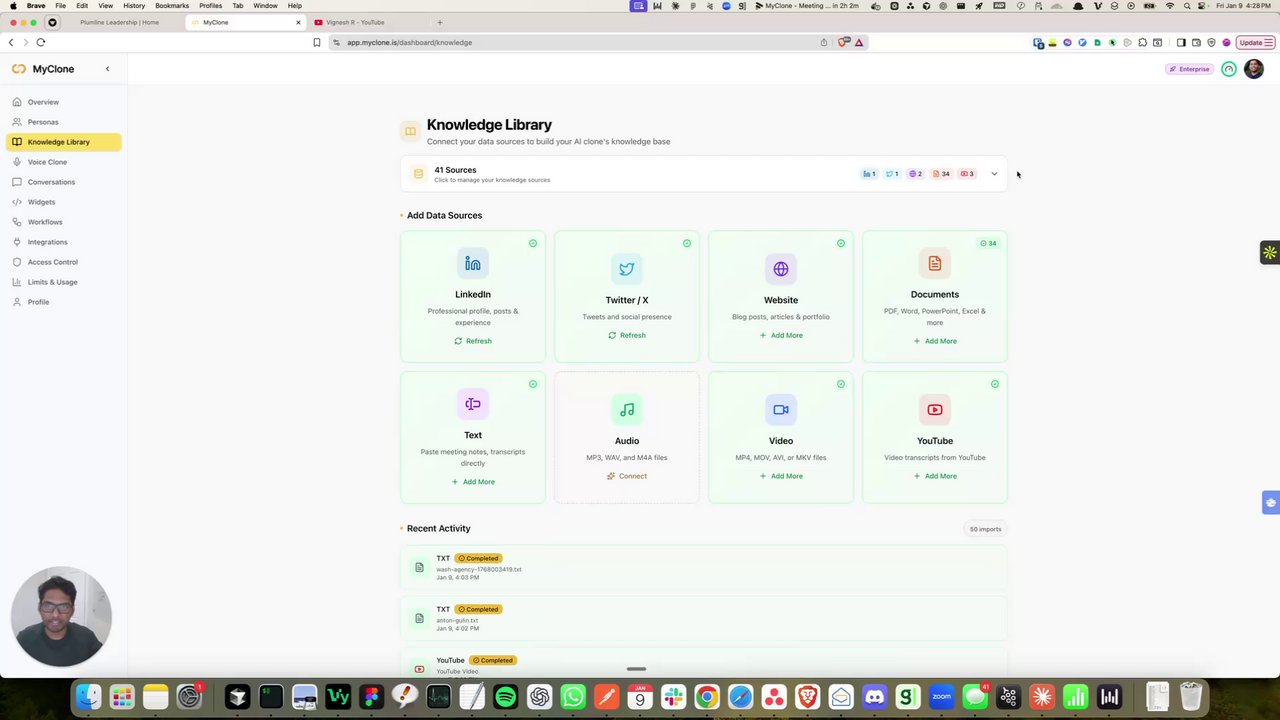Open the Bookmarks menu in menu bar
This screenshot has width=1280, height=720.
(x=172, y=6)
